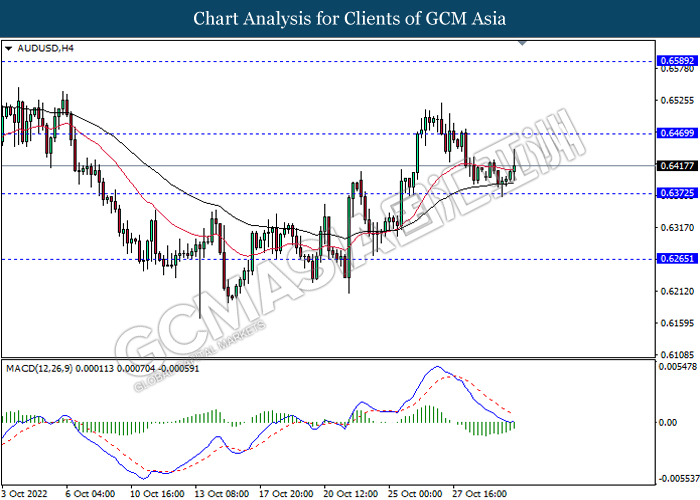Click the current price label 0.64177
The image size is (700, 500).
[x=677, y=166]
